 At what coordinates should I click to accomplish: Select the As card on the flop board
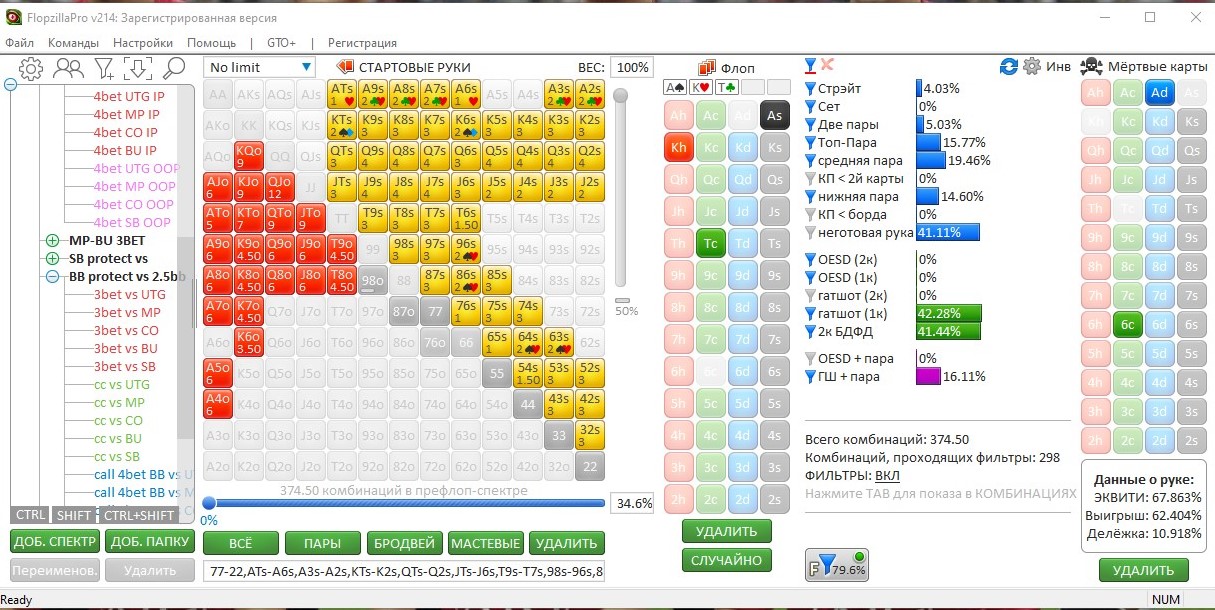774,116
